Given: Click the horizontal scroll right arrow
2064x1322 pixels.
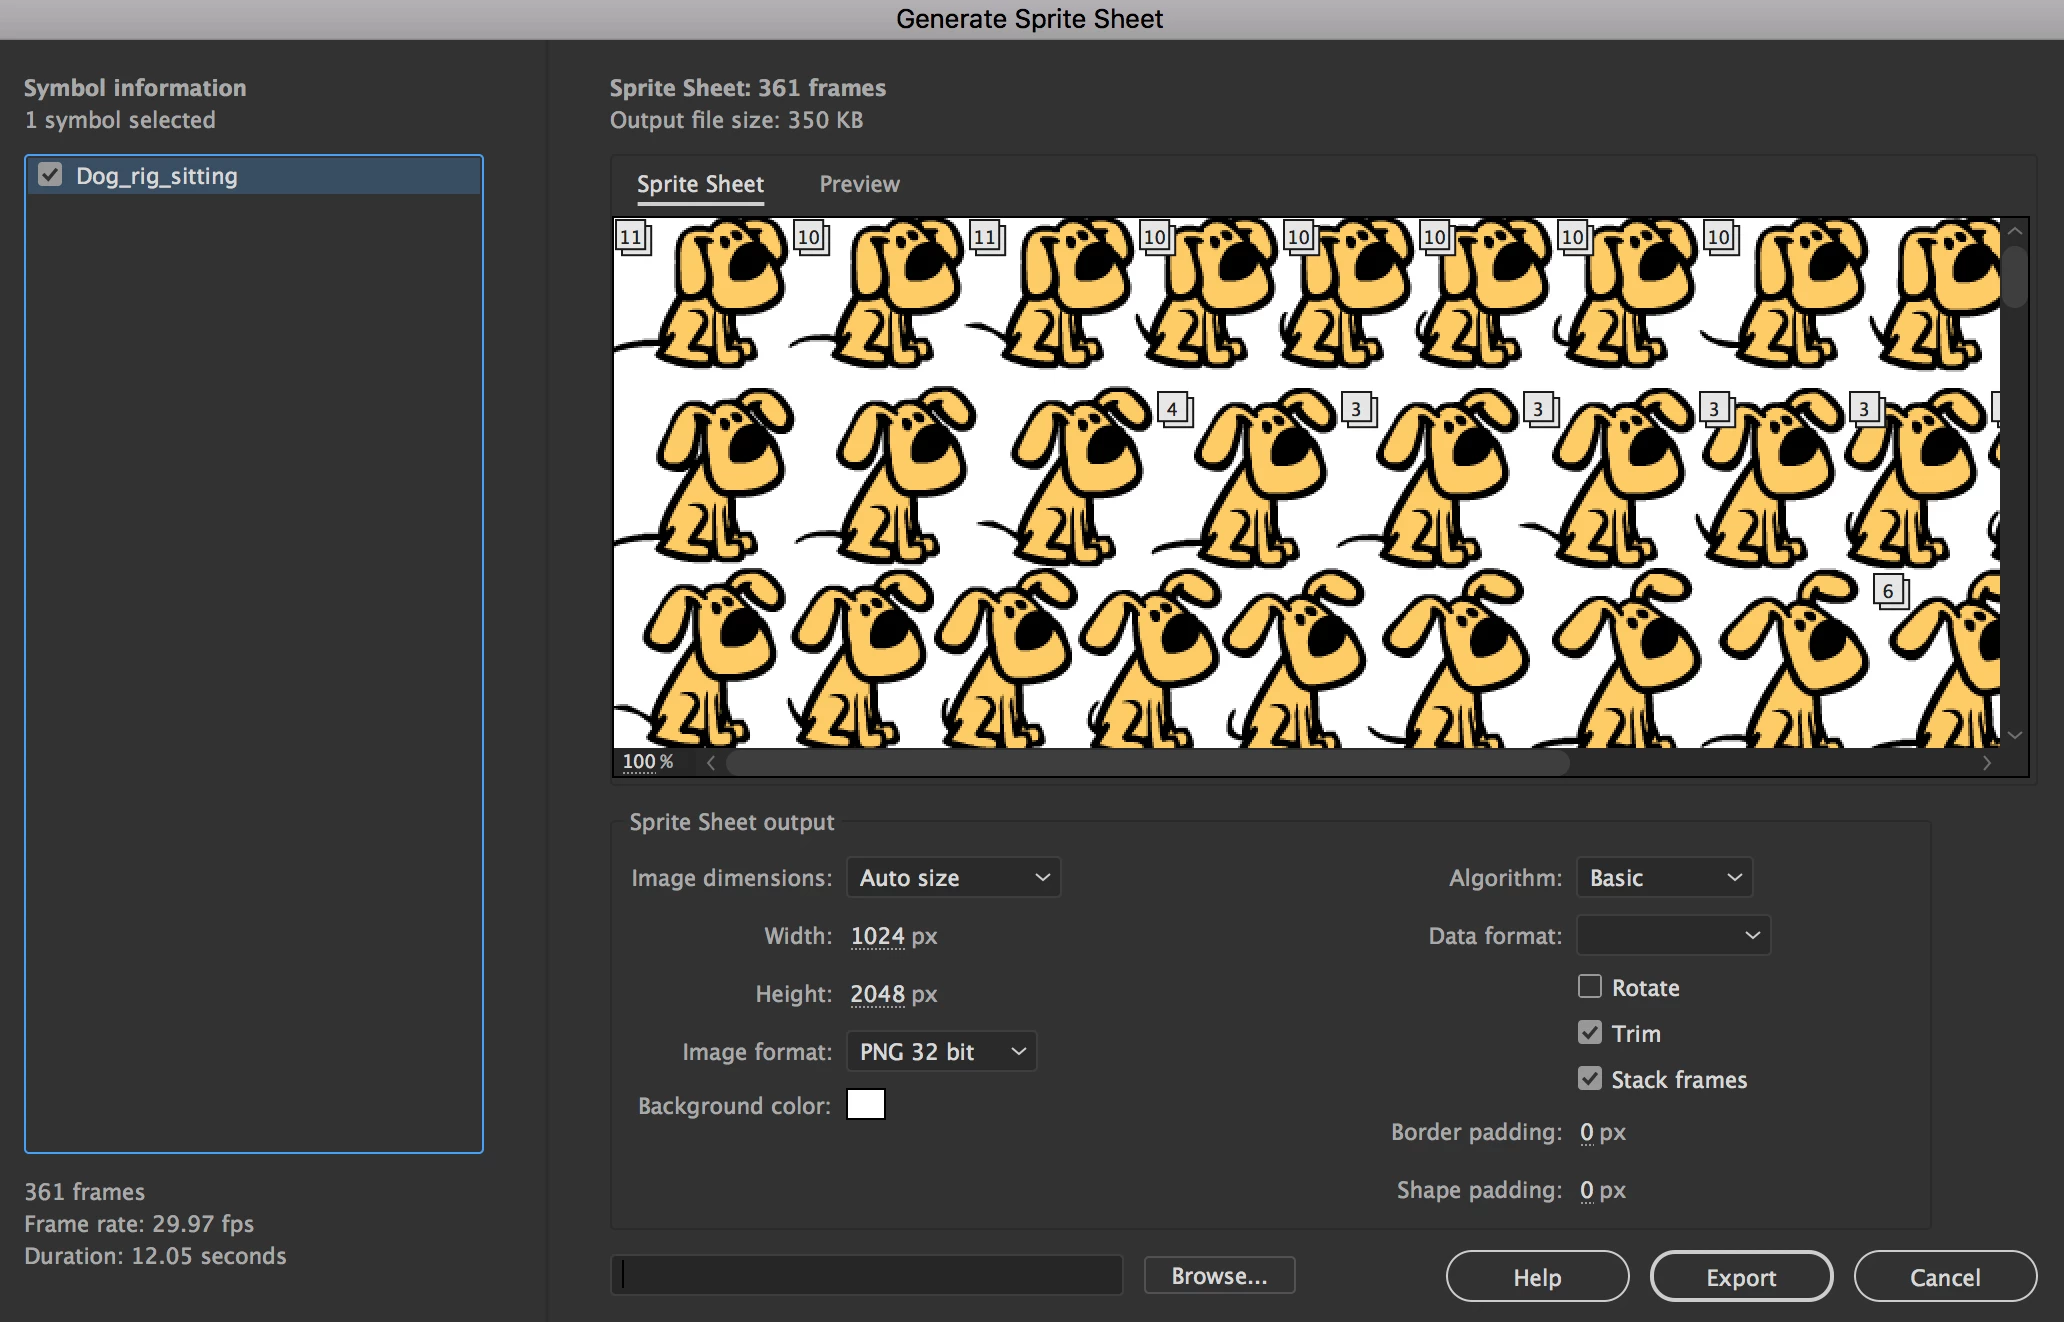Looking at the screenshot, I should [x=1987, y=763].
